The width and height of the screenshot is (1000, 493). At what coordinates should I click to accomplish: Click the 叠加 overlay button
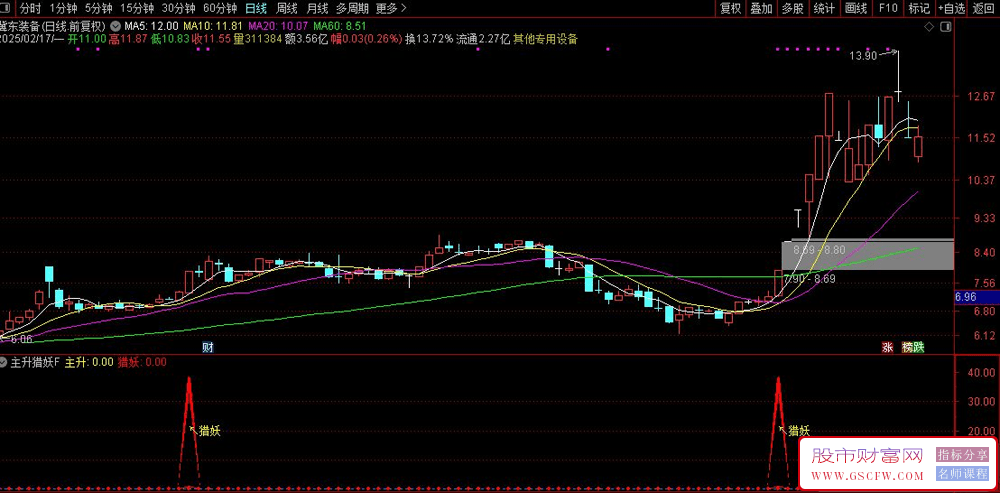click(x=761, y=8)
